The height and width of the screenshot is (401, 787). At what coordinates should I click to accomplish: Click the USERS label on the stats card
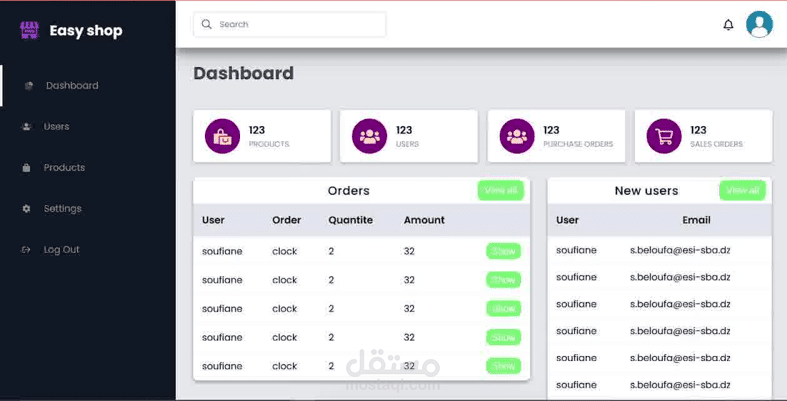[x=408, y=144]
